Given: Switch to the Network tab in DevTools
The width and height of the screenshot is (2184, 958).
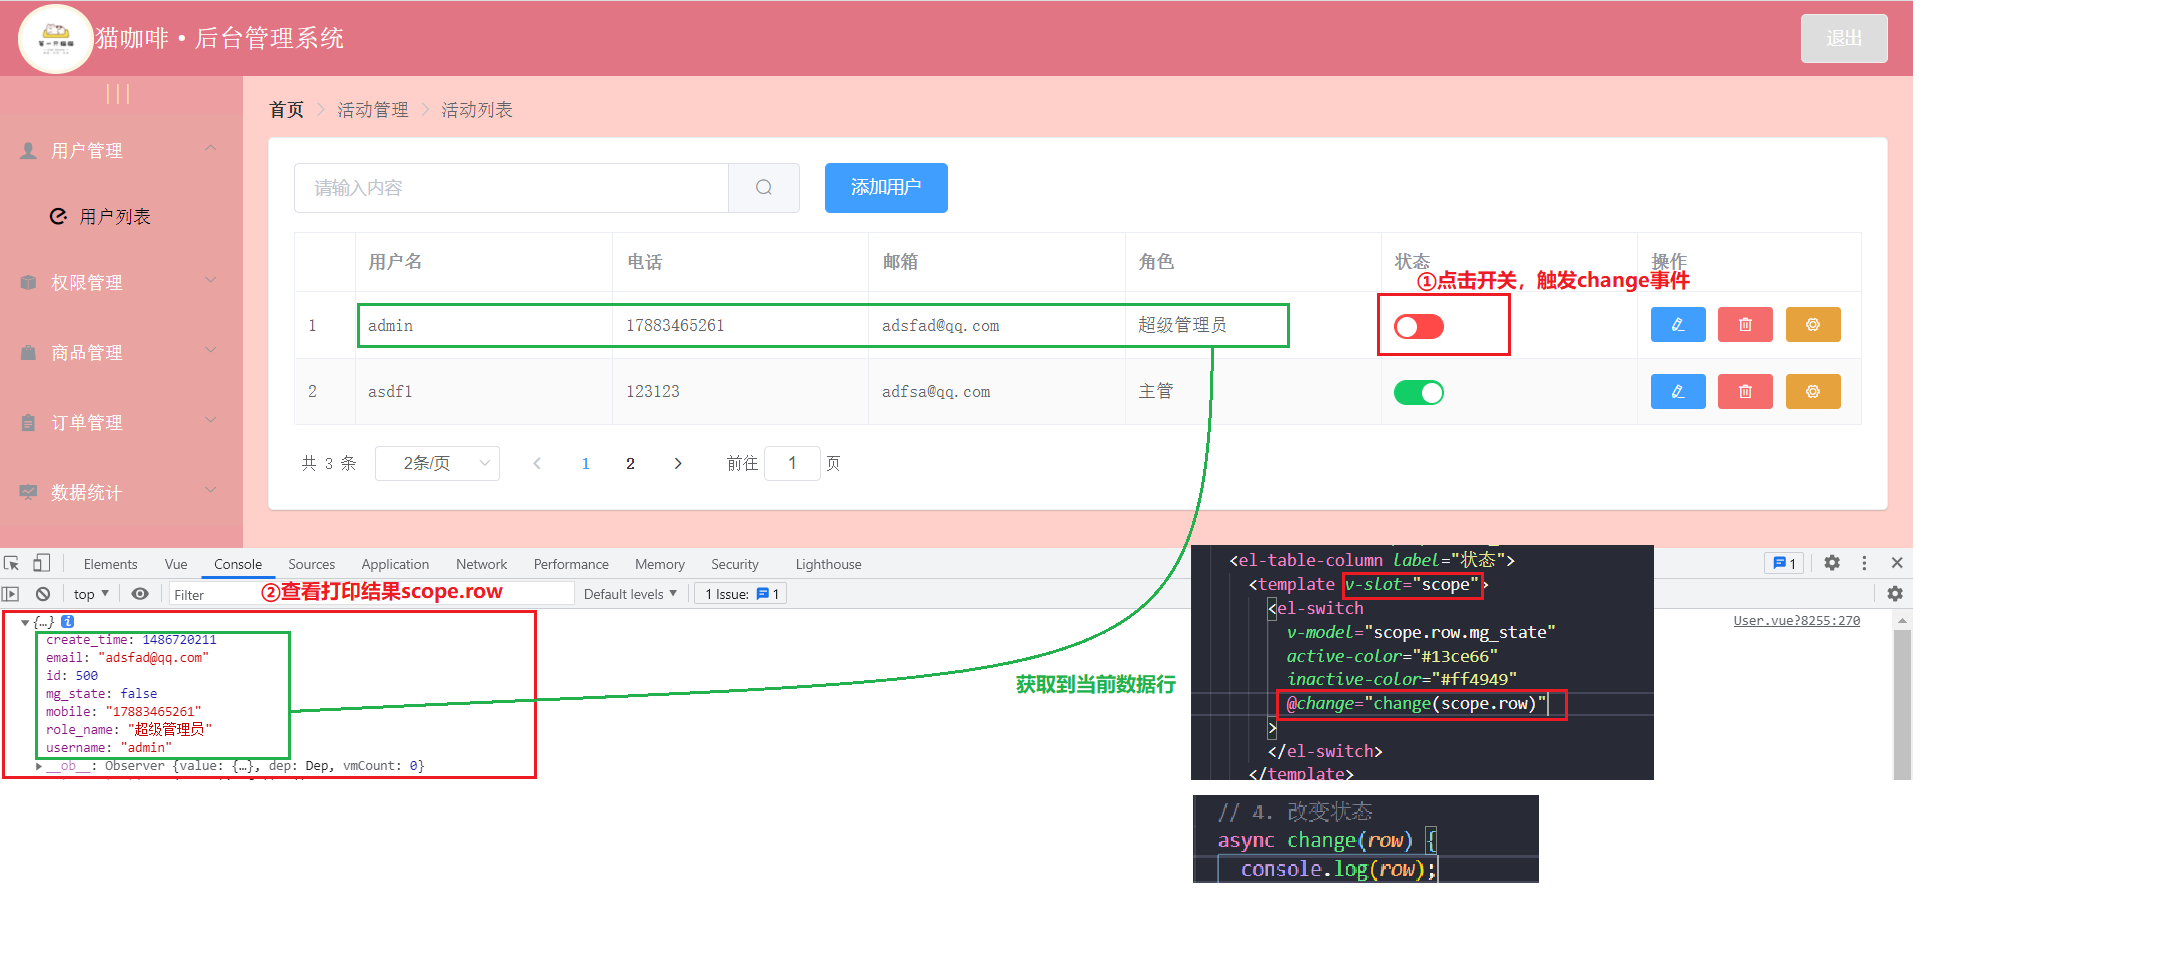Looking at the screenshot, I should pyautogui.click(x=481, y=563).
